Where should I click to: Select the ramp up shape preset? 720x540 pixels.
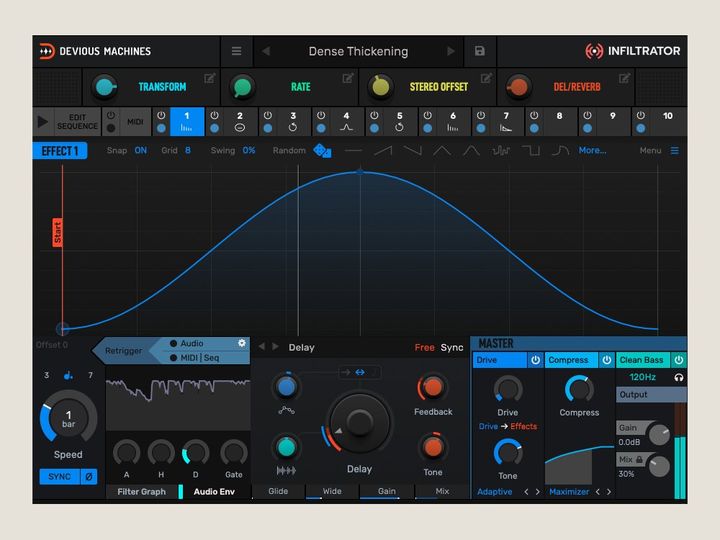382,151
